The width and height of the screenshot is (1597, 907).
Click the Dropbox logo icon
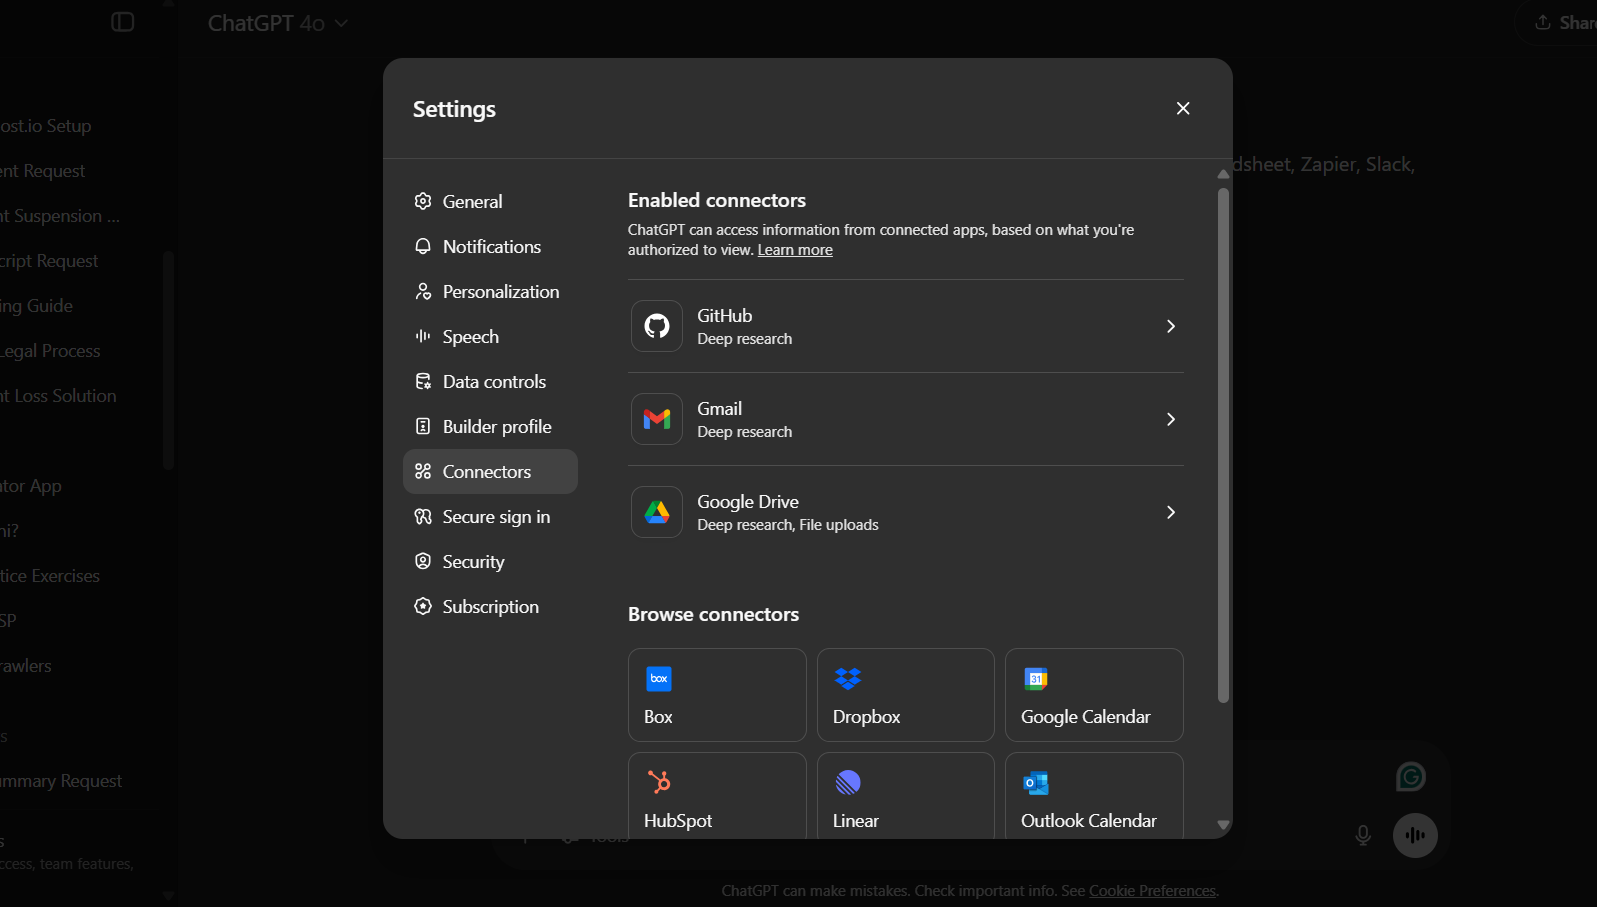pyautogui.click(x=848, y=679)
